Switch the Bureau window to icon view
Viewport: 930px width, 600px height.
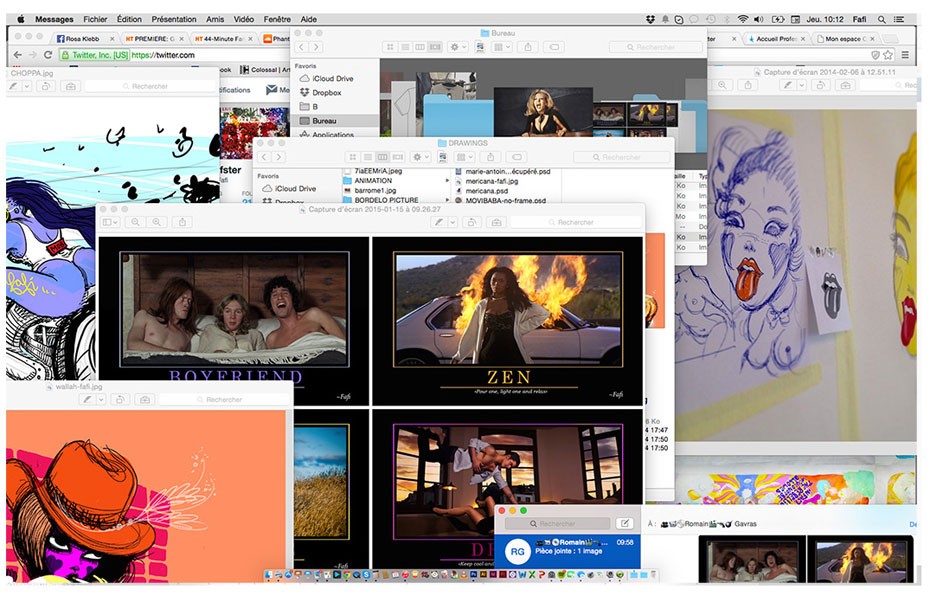389,47
